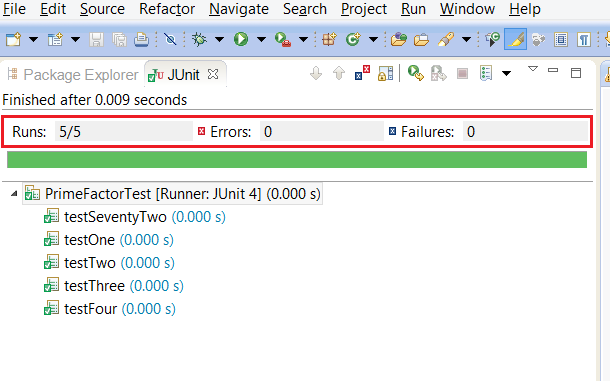
Task: Open the Search dropdown arrow
Action: coord(466,39)
